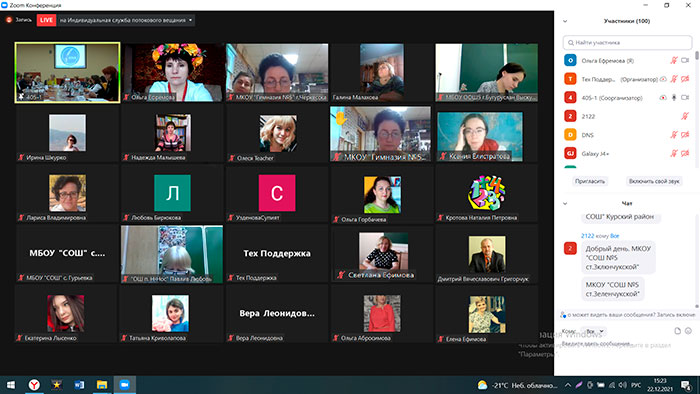The width and height of the screenshot is (700, 394).
Task: Collapse the Чат panel chevron
Action: click(565, 203)
